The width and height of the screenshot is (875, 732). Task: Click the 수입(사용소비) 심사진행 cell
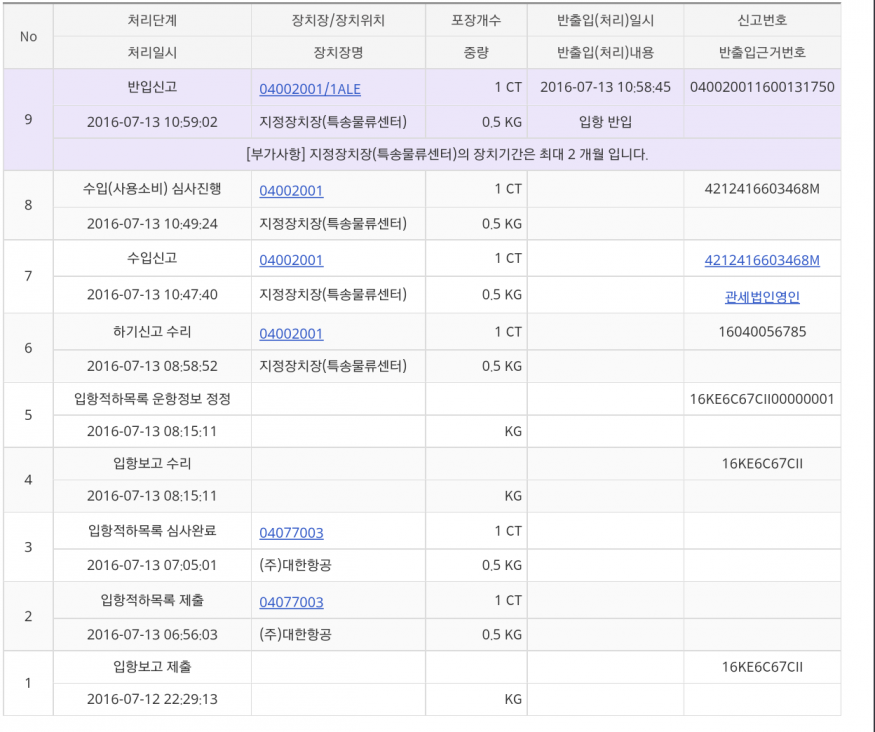coord(152,189)
